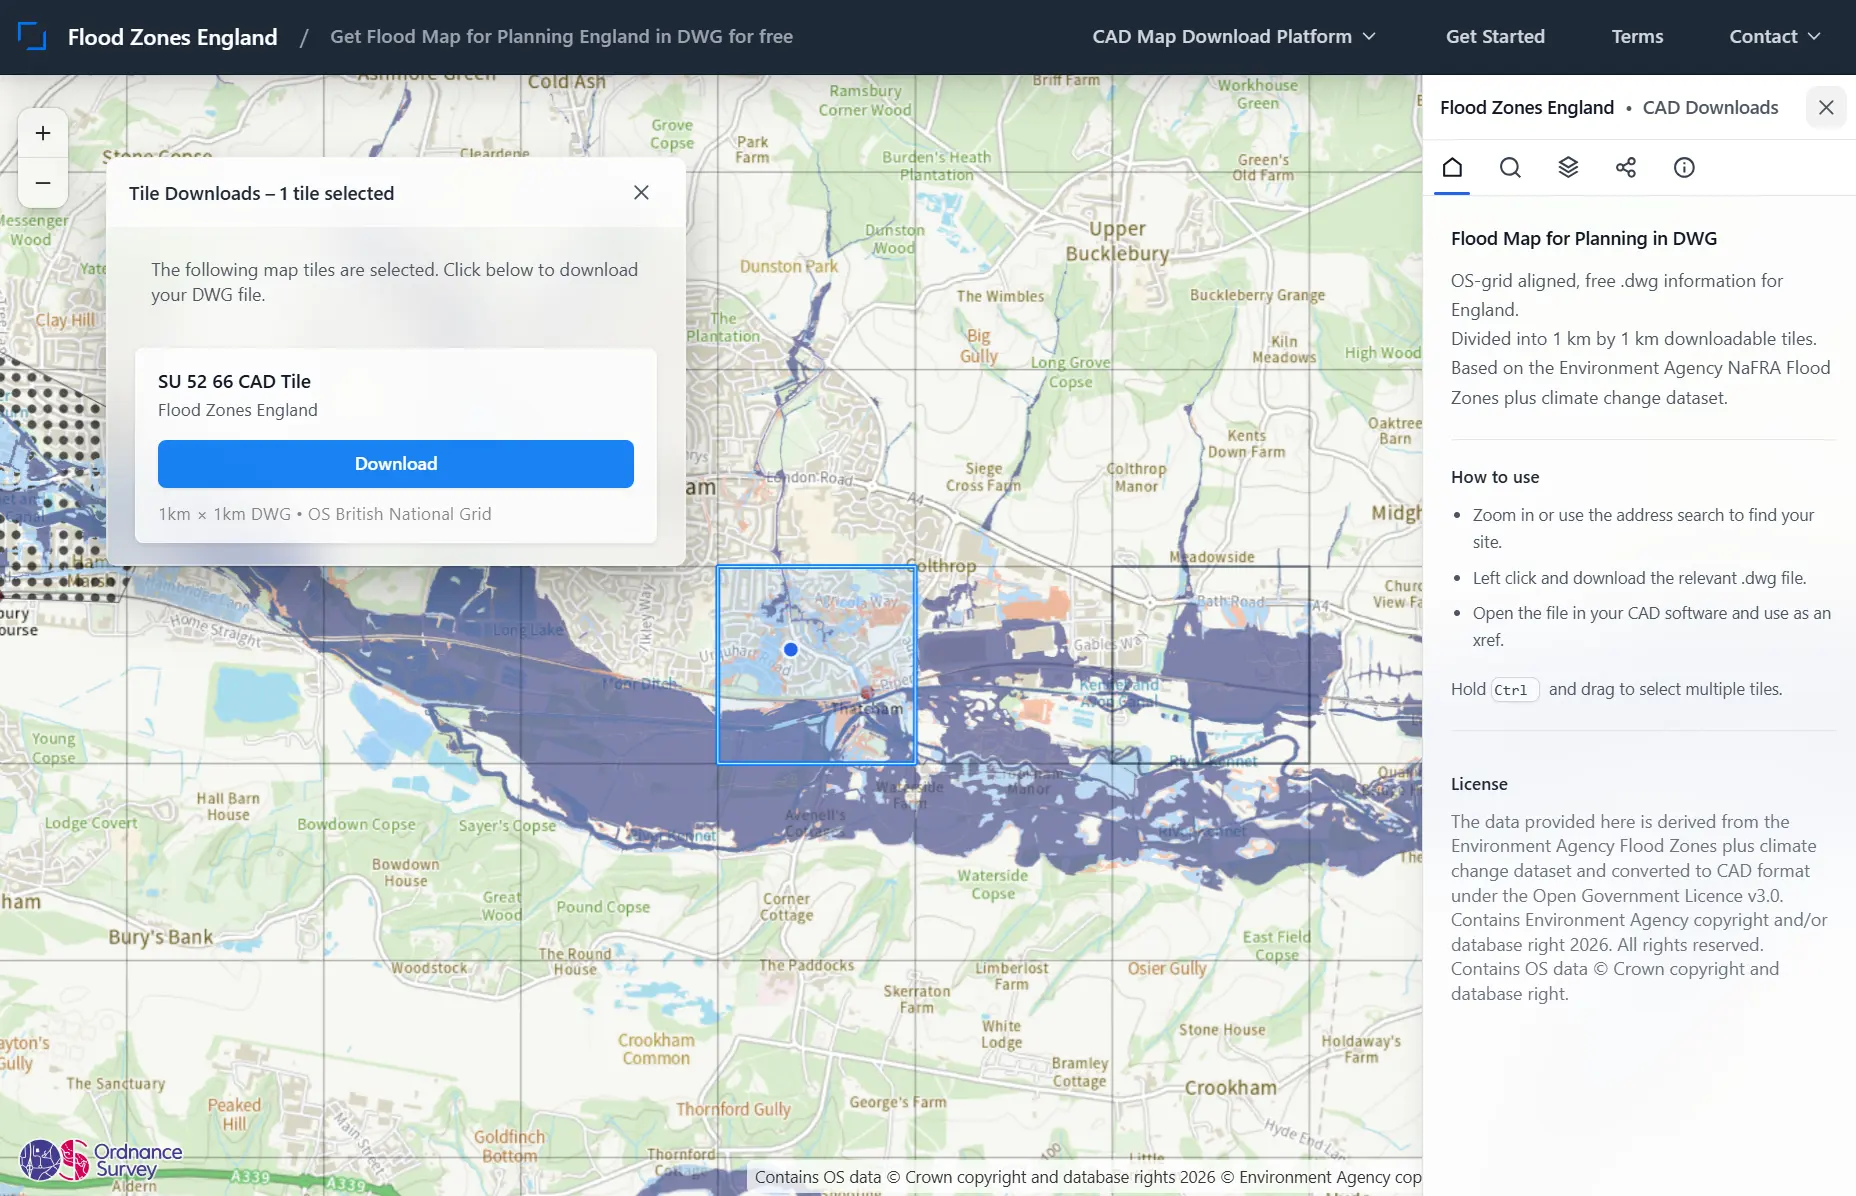1856x1196 pixels.
Task: Go to Flood Zones England home link
Action: click(x=172, y=37)
